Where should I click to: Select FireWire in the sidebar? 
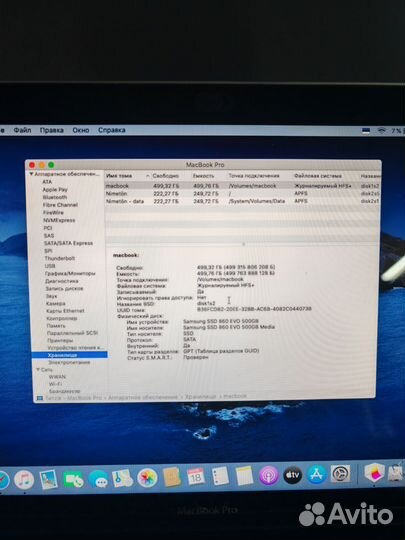tap(53, 212)
